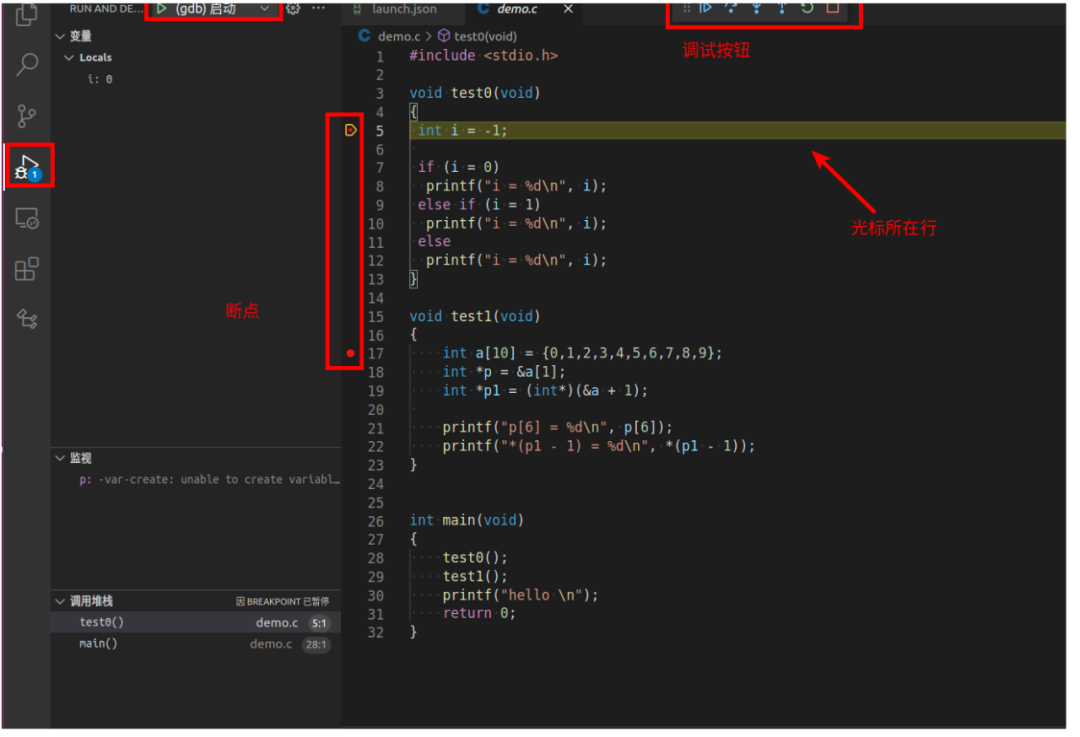Restart the debug session
The image size is (1080, 737).
(x=808, y=8)
